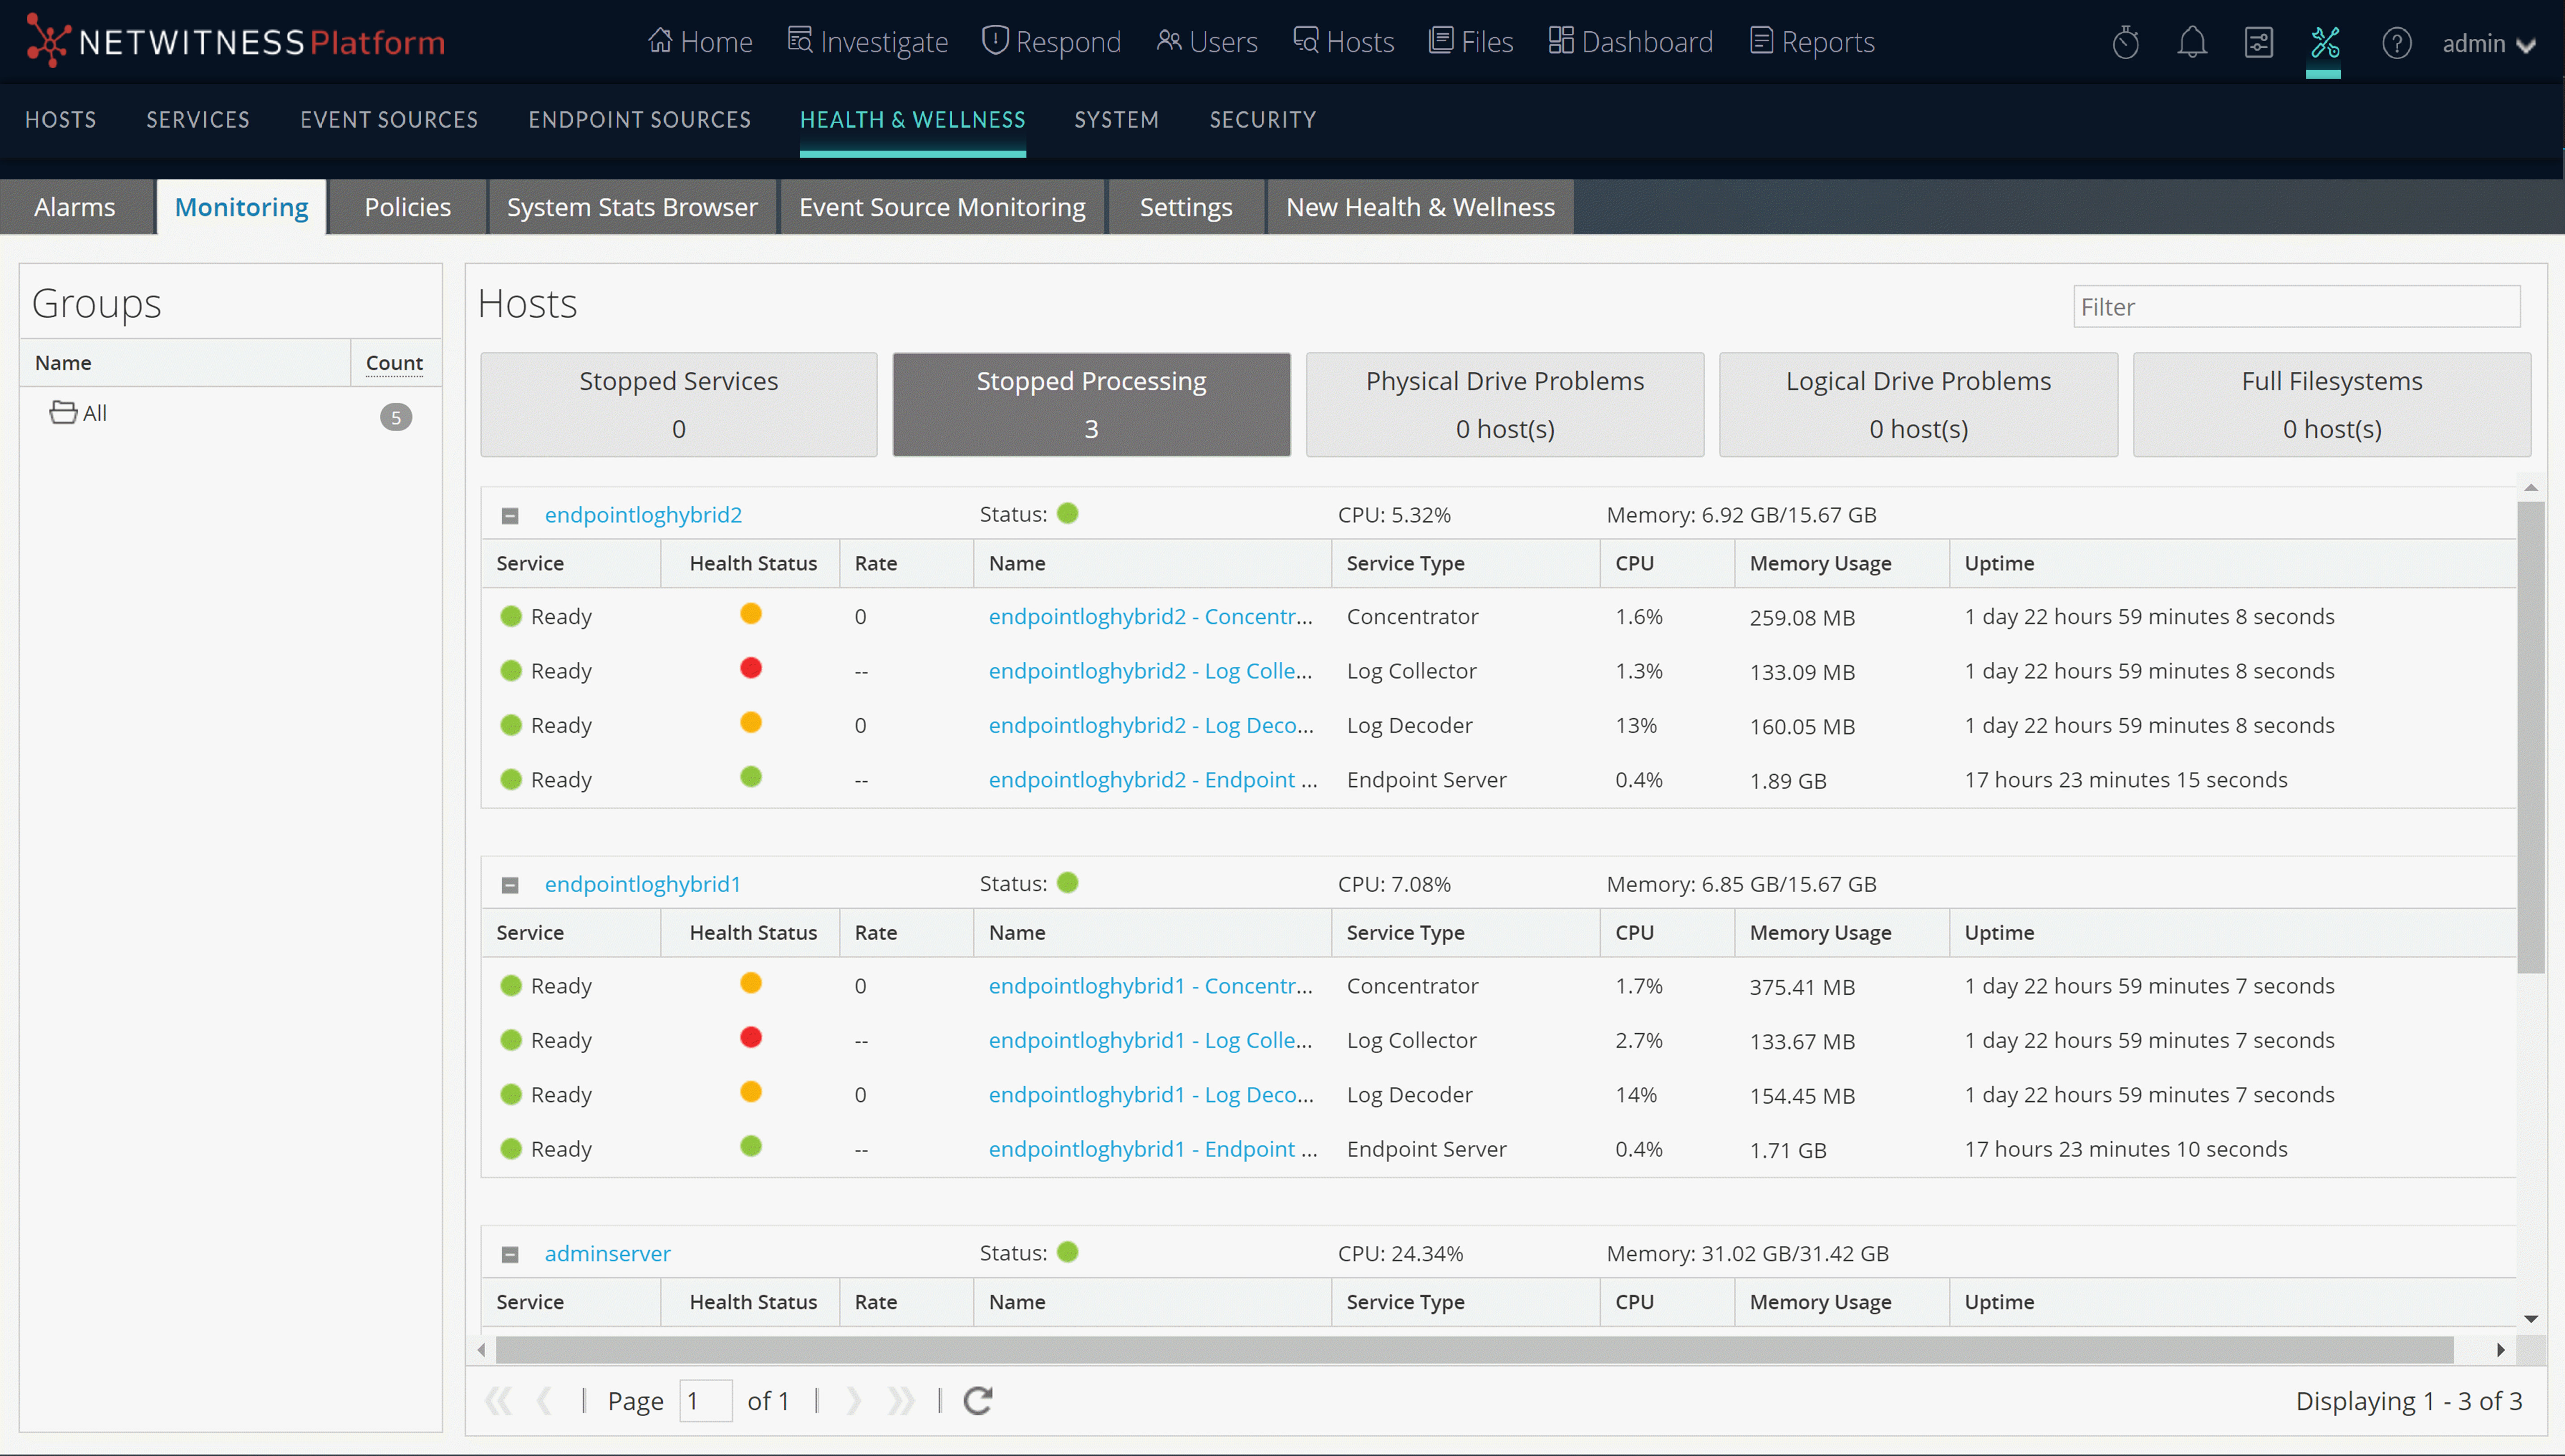Filter hosts by Stopped Services
This screenshot has width=2565, height=1456.
(679, 405)
